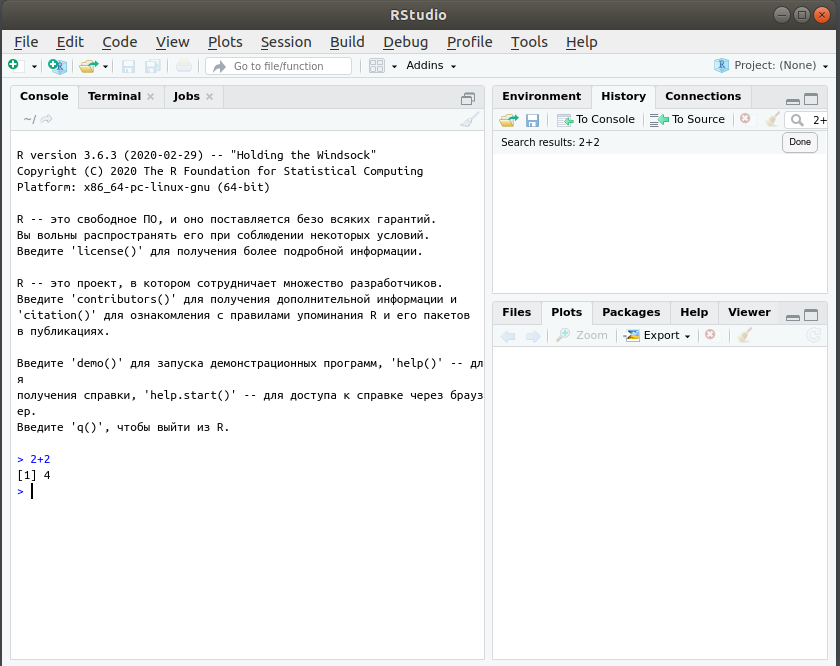This screenshot has width=840, height=666.
Task: Open the Build menu
Action: 347,42
